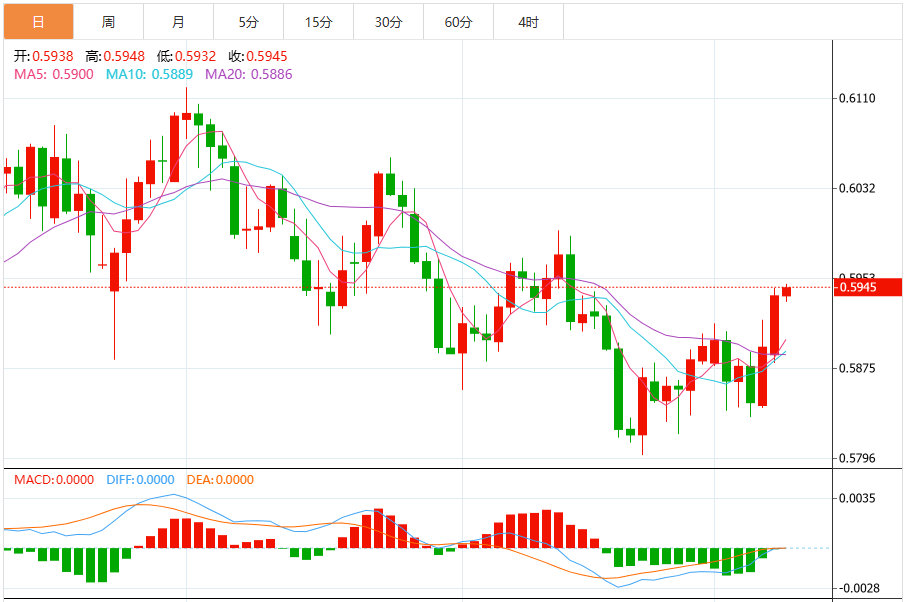Click the 高:0.5948 high price value
The width and height of the screenshot is (911, 602).
pyautogui.click(x=115, y=56)
